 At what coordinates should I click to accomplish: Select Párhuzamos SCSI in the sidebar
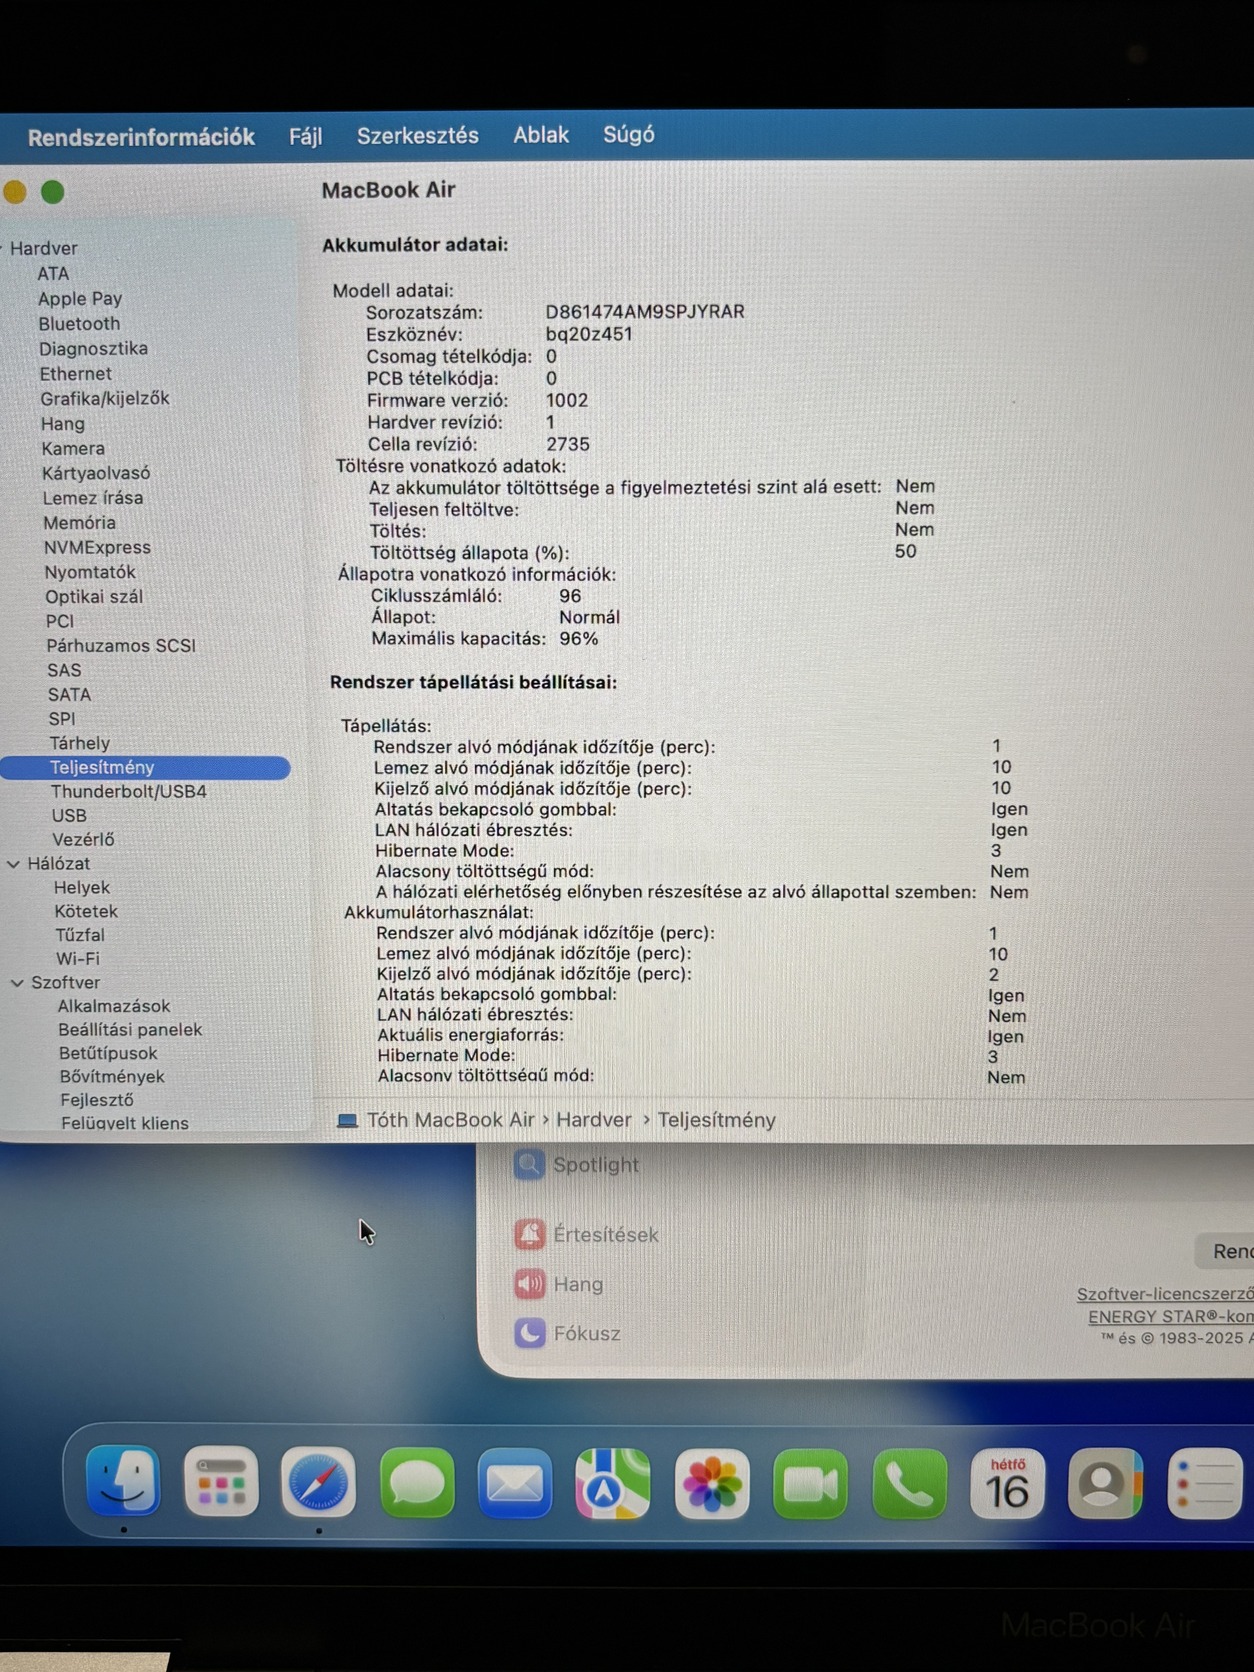120,646
